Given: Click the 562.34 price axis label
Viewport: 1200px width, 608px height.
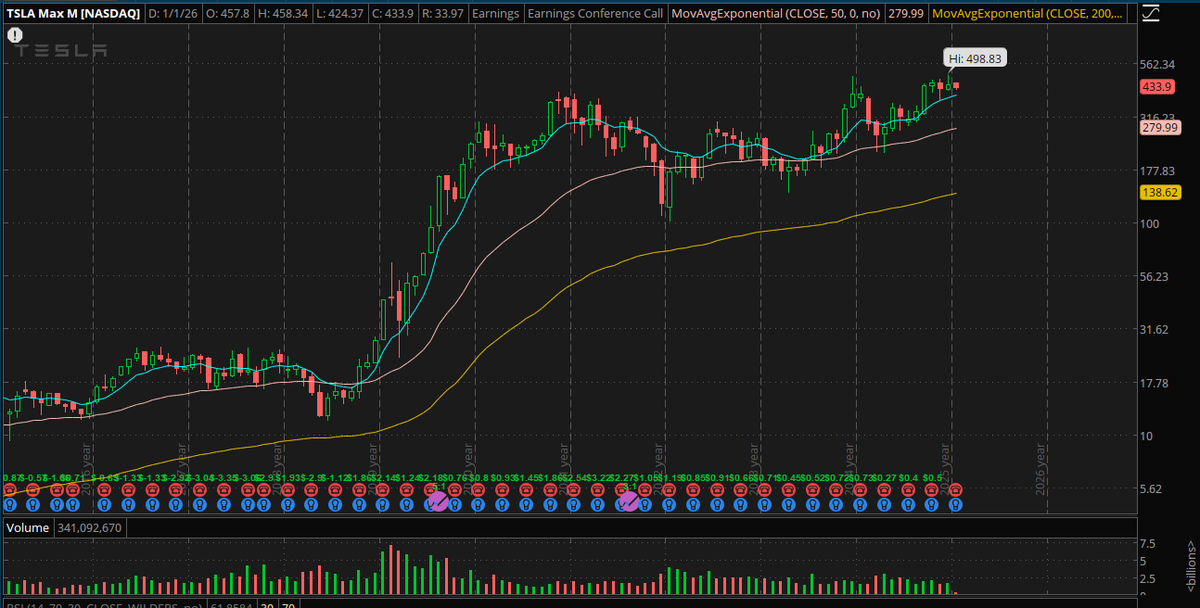Looking at the screenshot, I should point(1157,64).
